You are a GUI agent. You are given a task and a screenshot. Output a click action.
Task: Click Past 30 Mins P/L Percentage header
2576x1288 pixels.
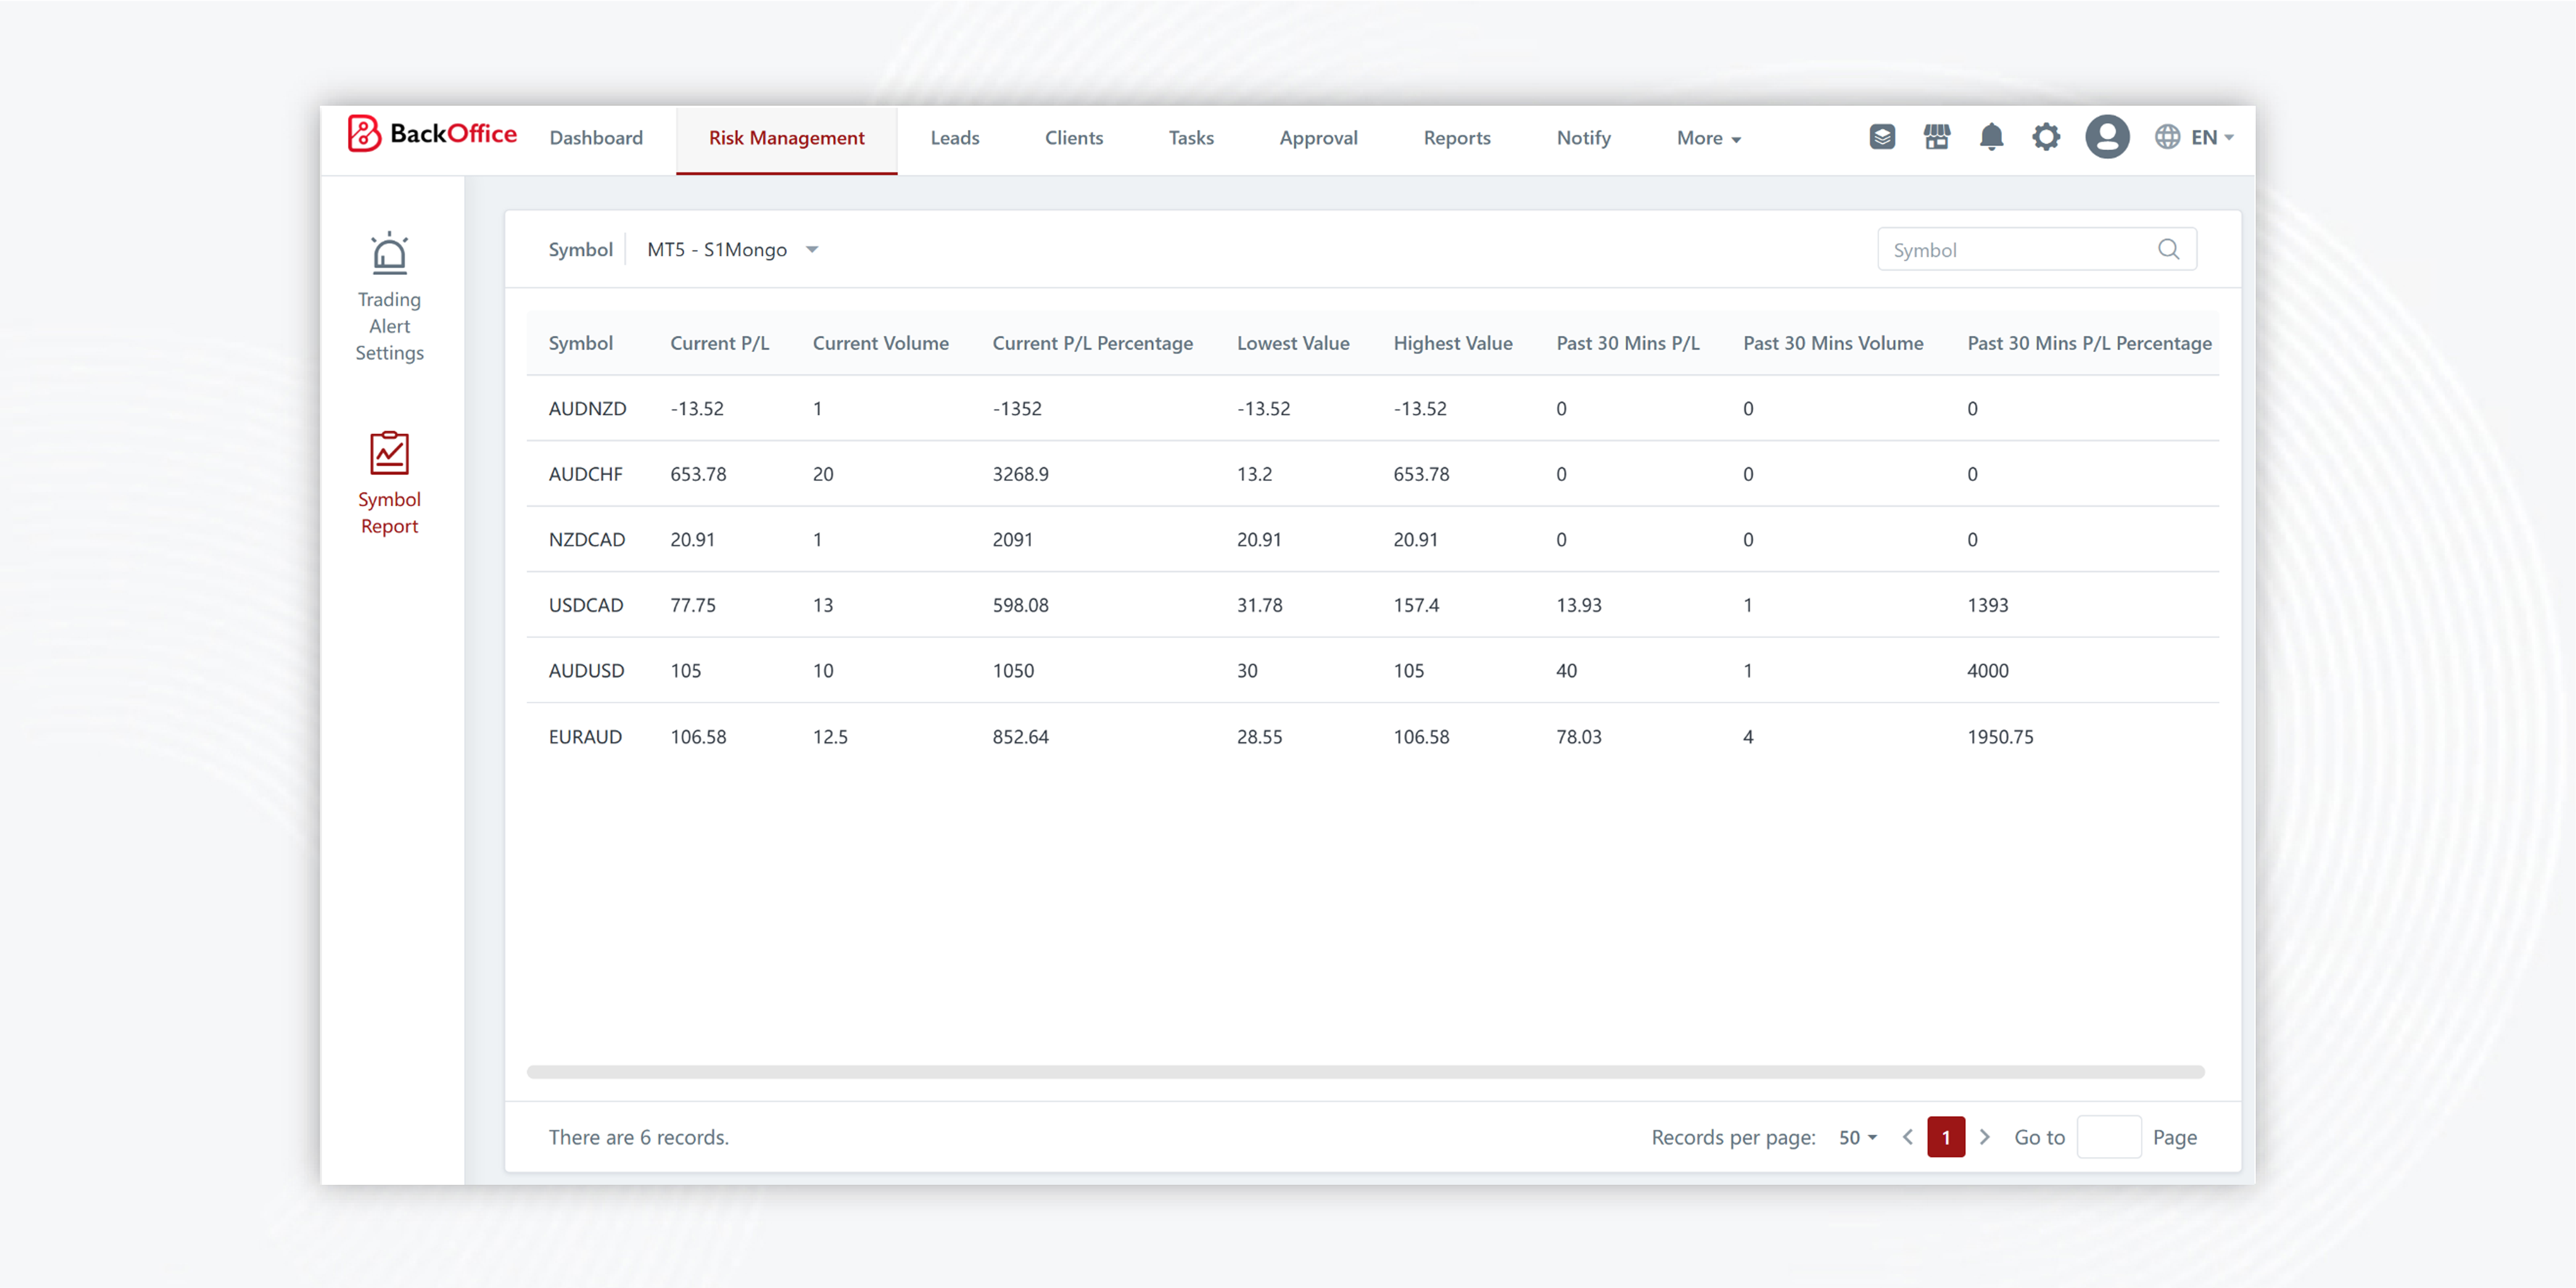tap(2089, 343)
